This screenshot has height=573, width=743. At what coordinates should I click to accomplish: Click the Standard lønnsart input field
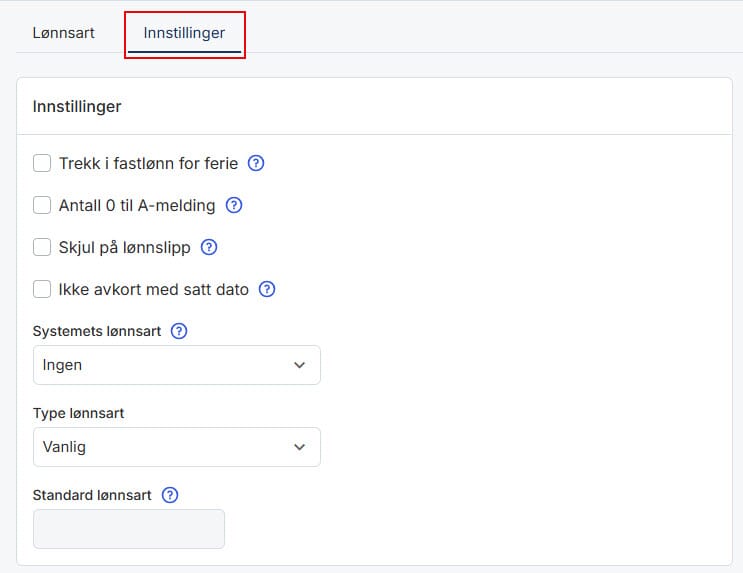tap(129, 529)
